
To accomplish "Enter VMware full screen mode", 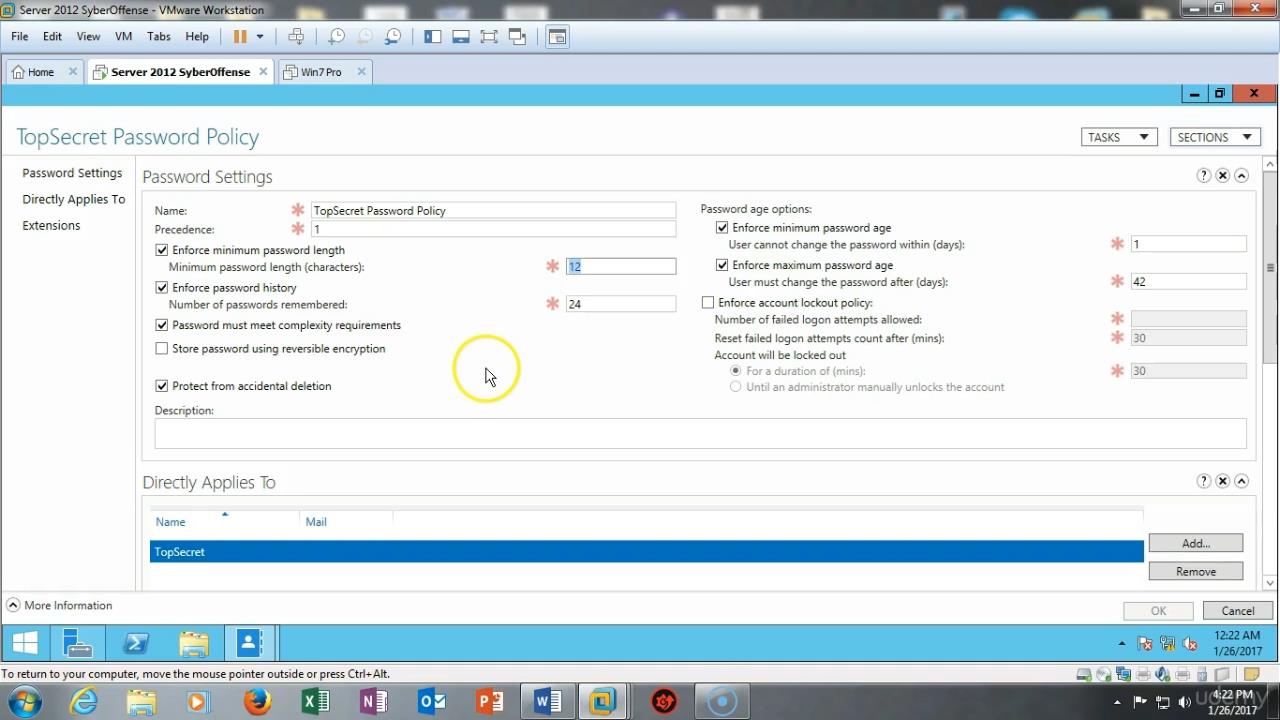I will [489, 36].
